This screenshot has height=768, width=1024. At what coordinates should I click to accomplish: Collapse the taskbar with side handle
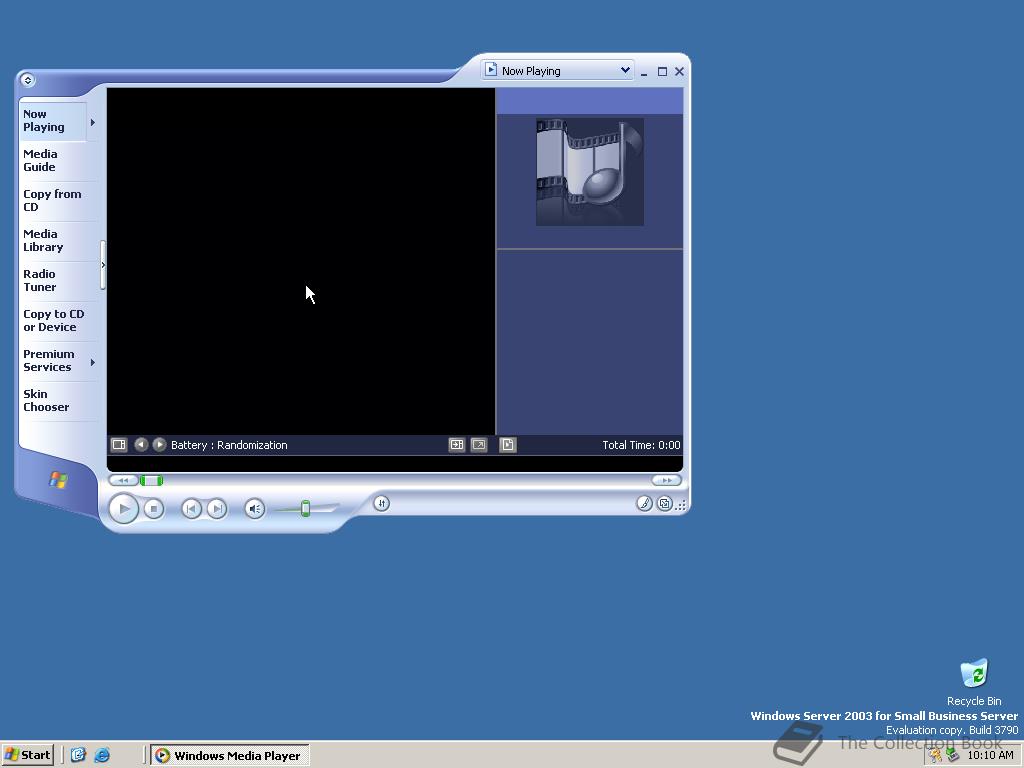[x=103, y=265]
